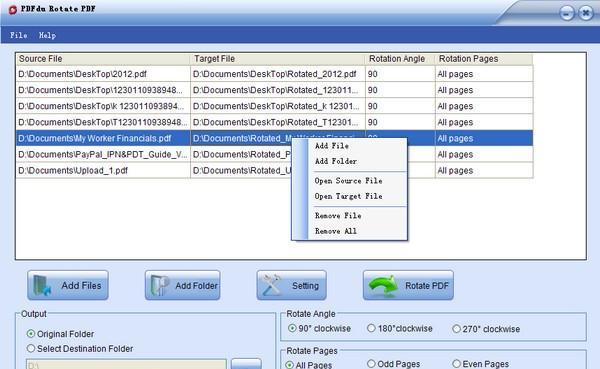Choose Add Folder from the context menu
This screenshot has height=369, width=600.
pyautogui.click(x=336, y=161)
